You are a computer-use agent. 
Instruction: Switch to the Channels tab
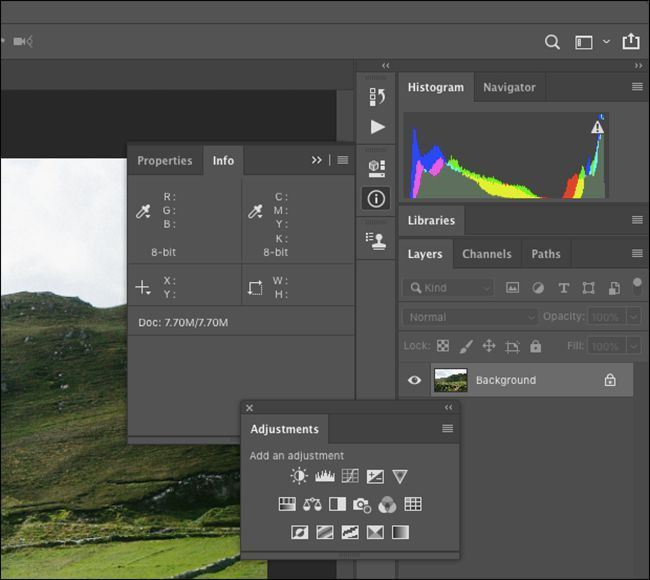[x=486, y=254]
